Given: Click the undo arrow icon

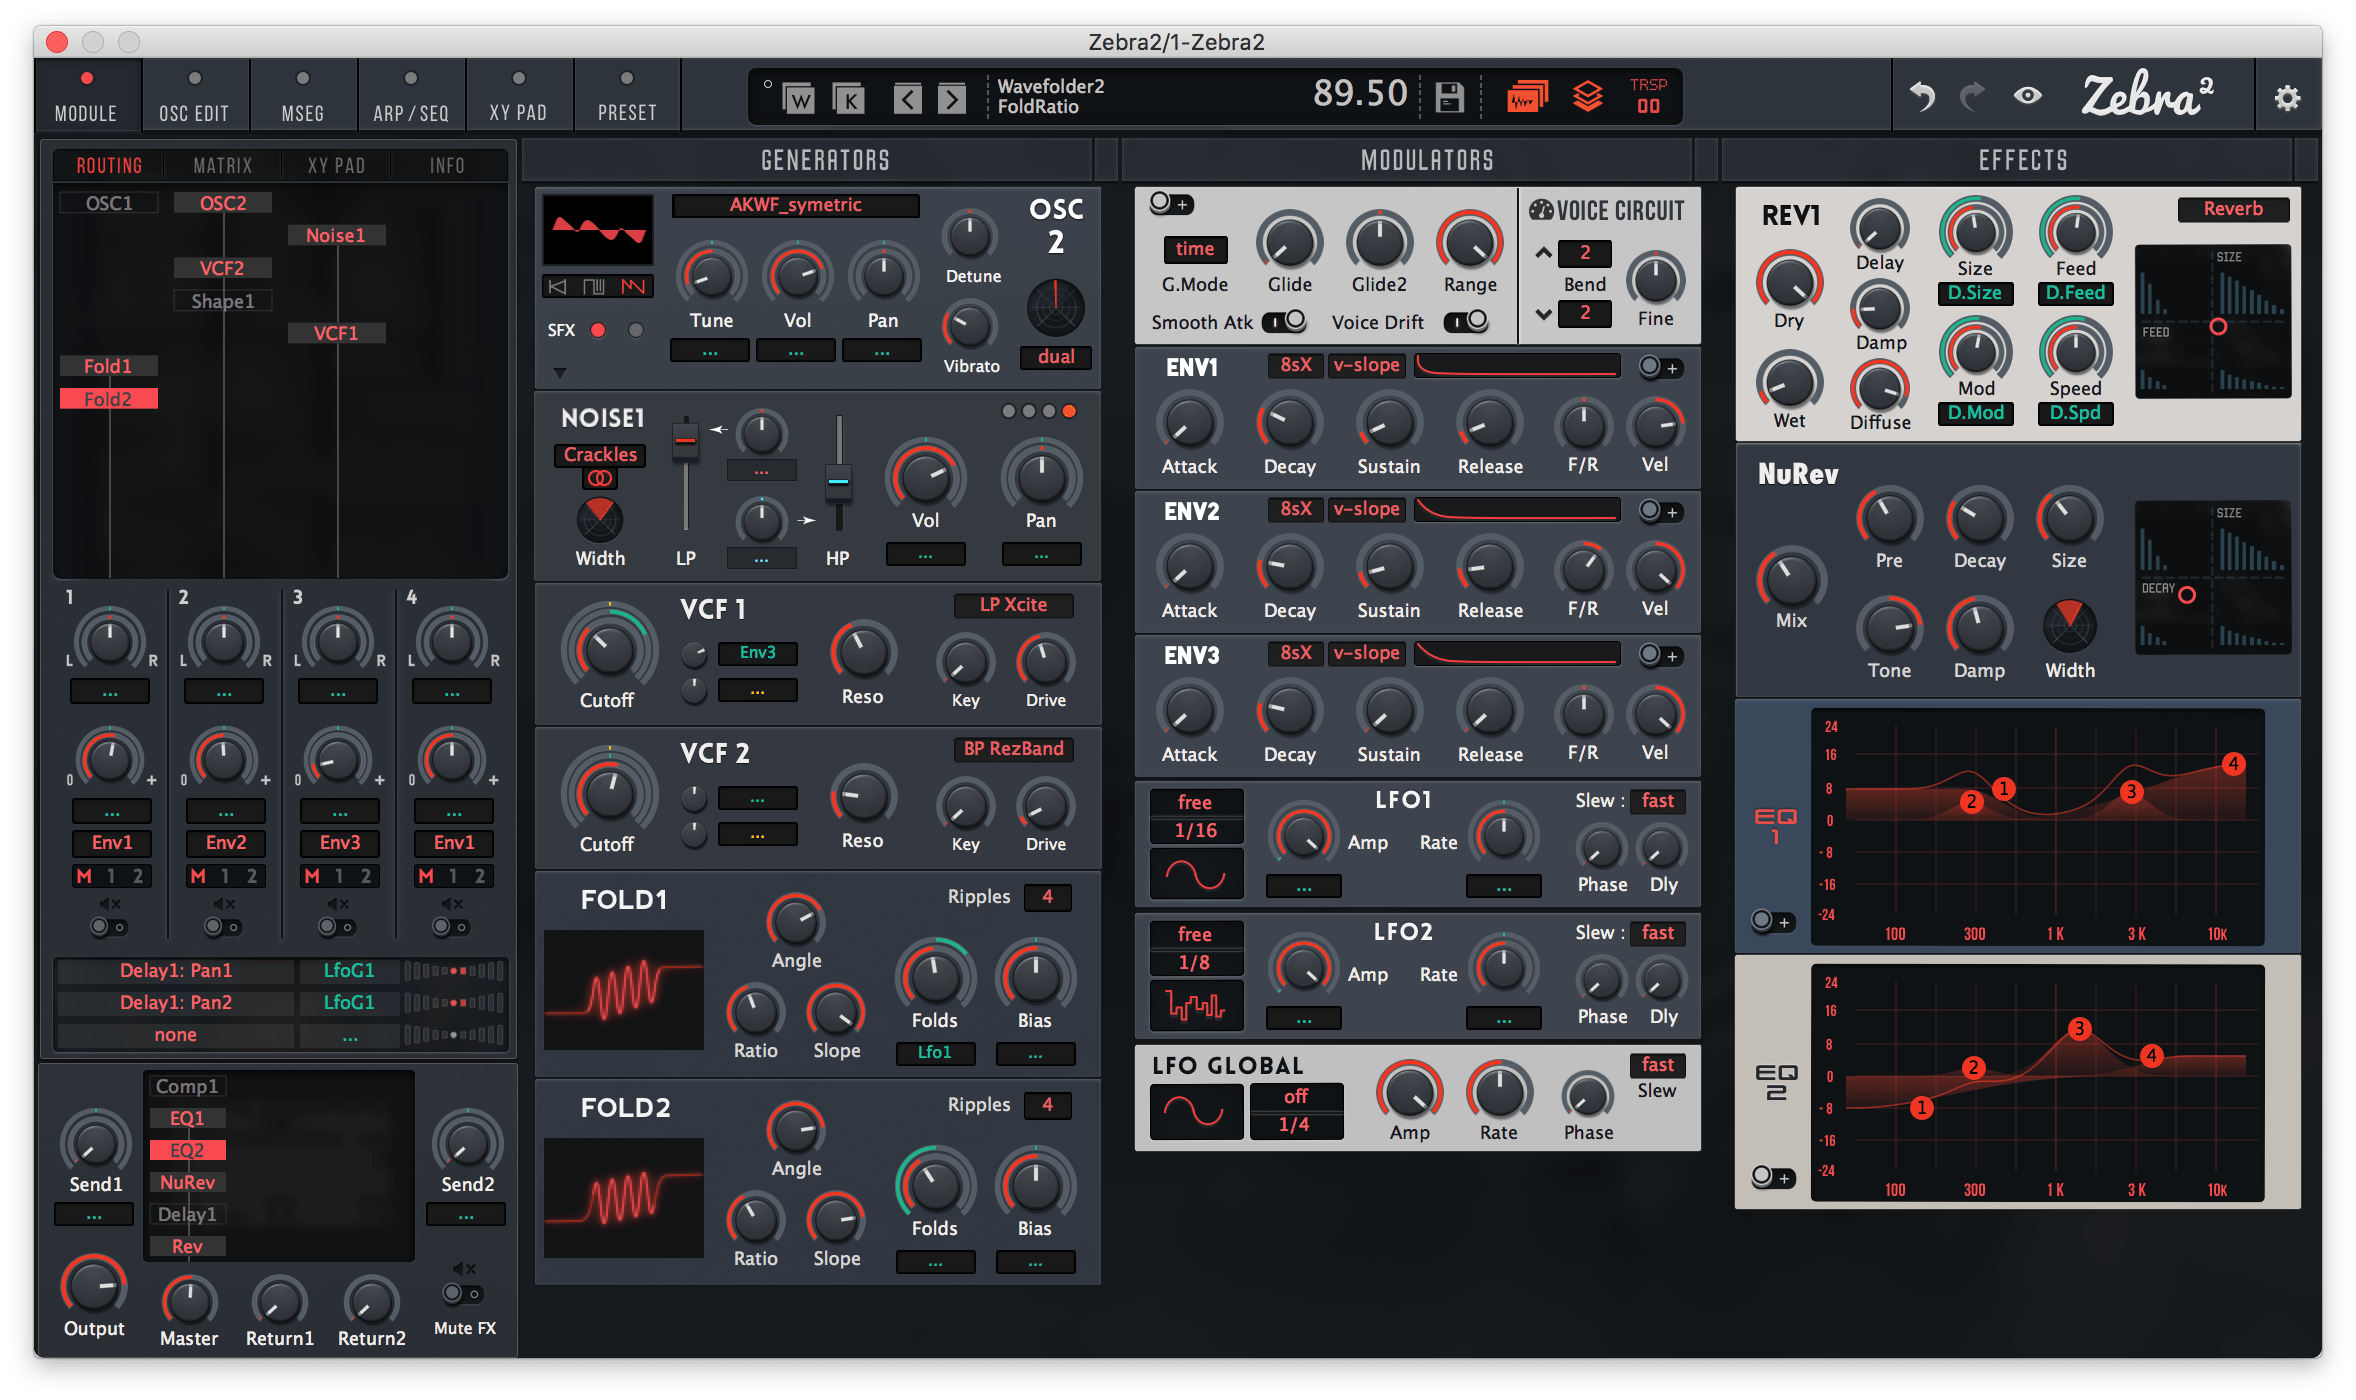Looking at the screenshot, I should point(1921,96).
